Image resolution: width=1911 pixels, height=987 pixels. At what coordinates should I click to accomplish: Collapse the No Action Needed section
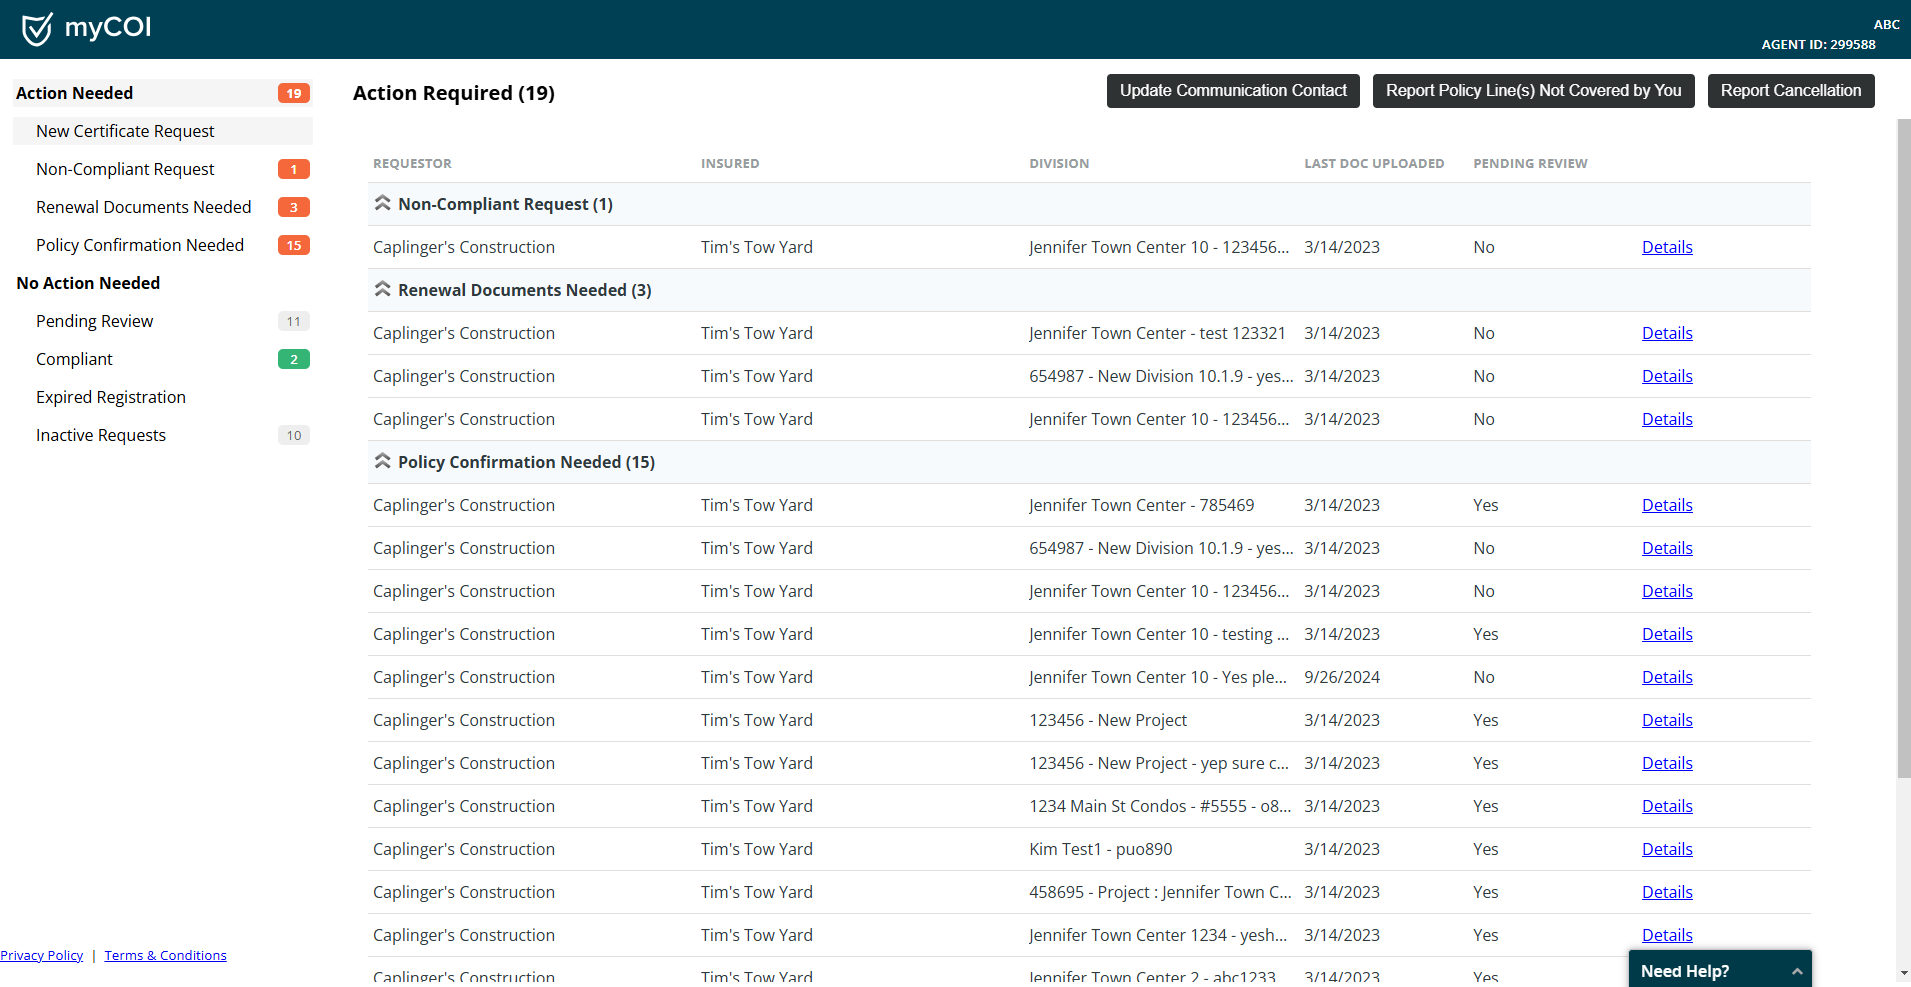88,283
